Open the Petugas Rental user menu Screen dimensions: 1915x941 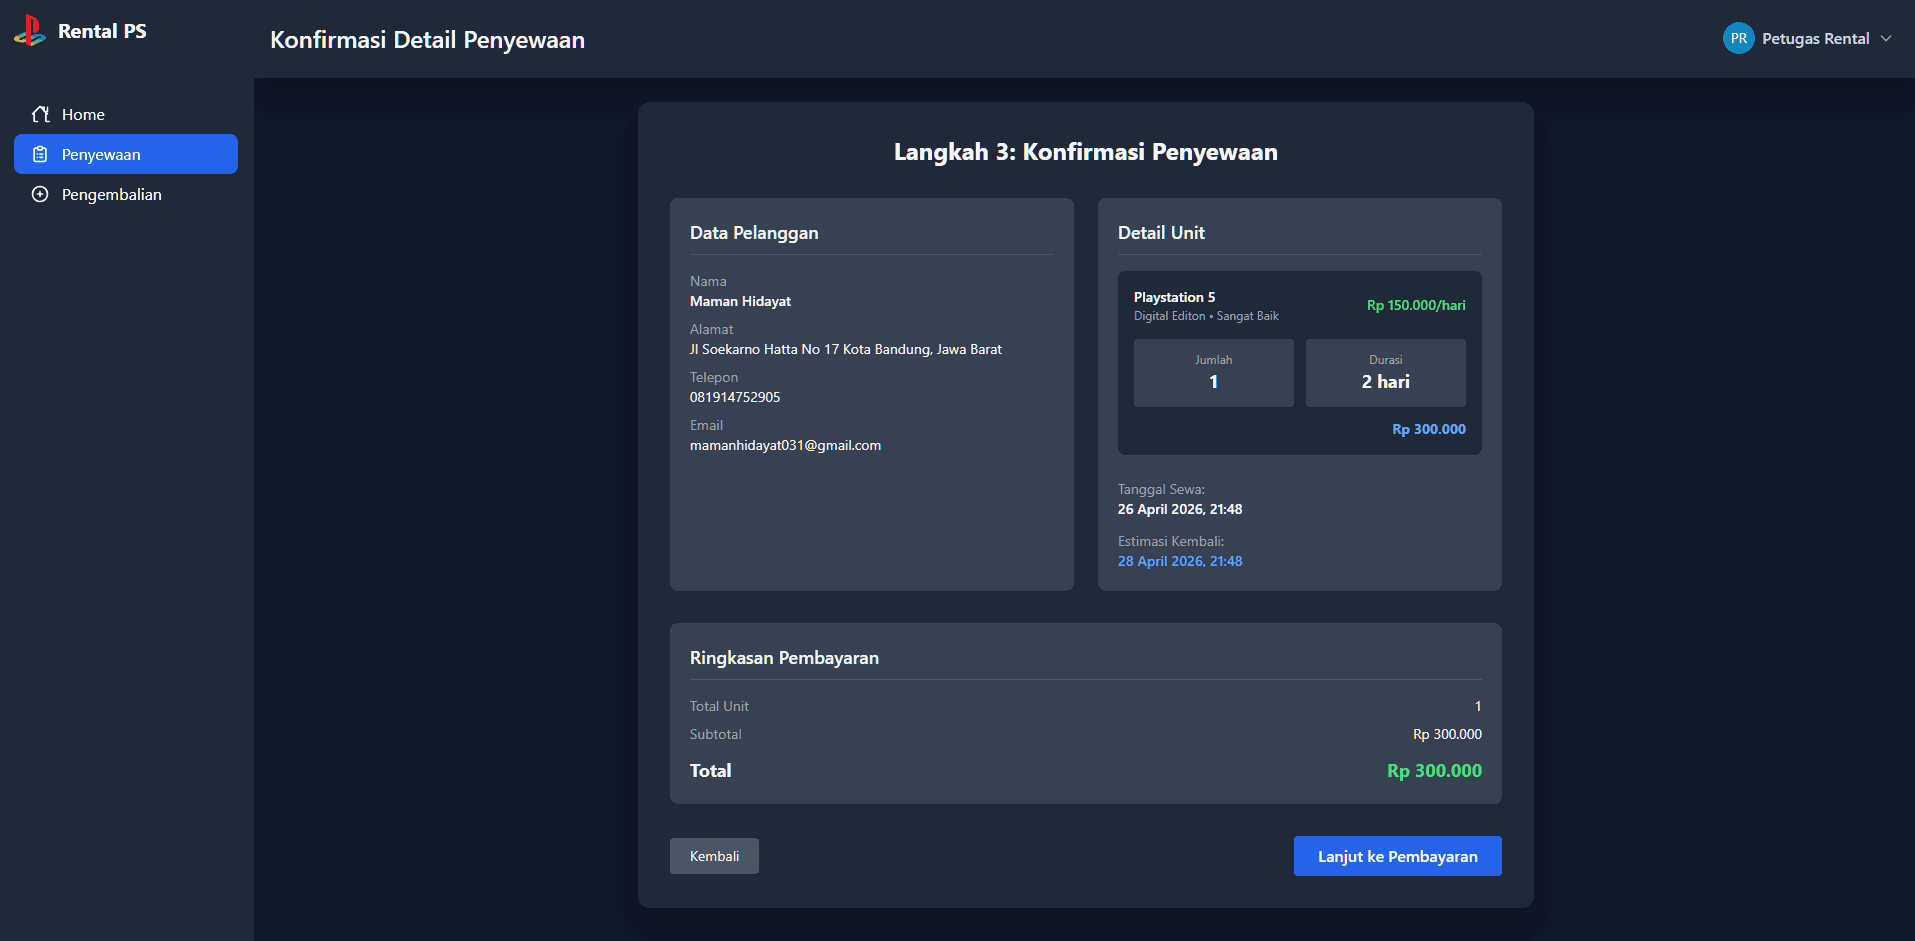click(x=1808, y=38)
